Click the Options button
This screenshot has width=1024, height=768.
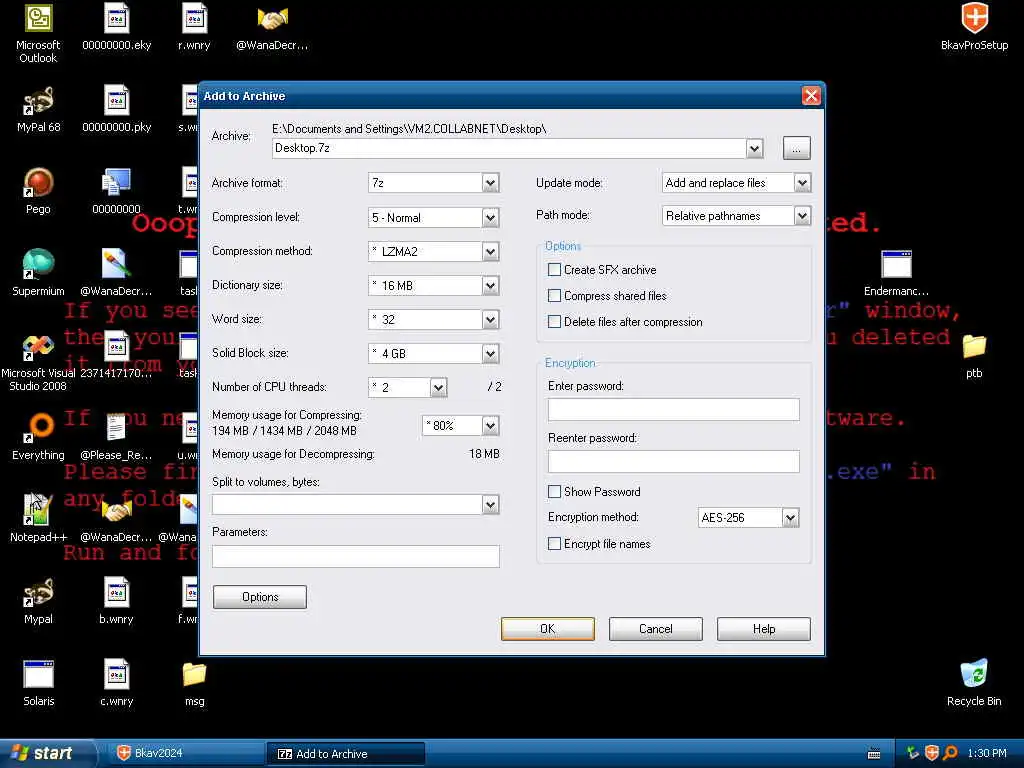[260, 597]
